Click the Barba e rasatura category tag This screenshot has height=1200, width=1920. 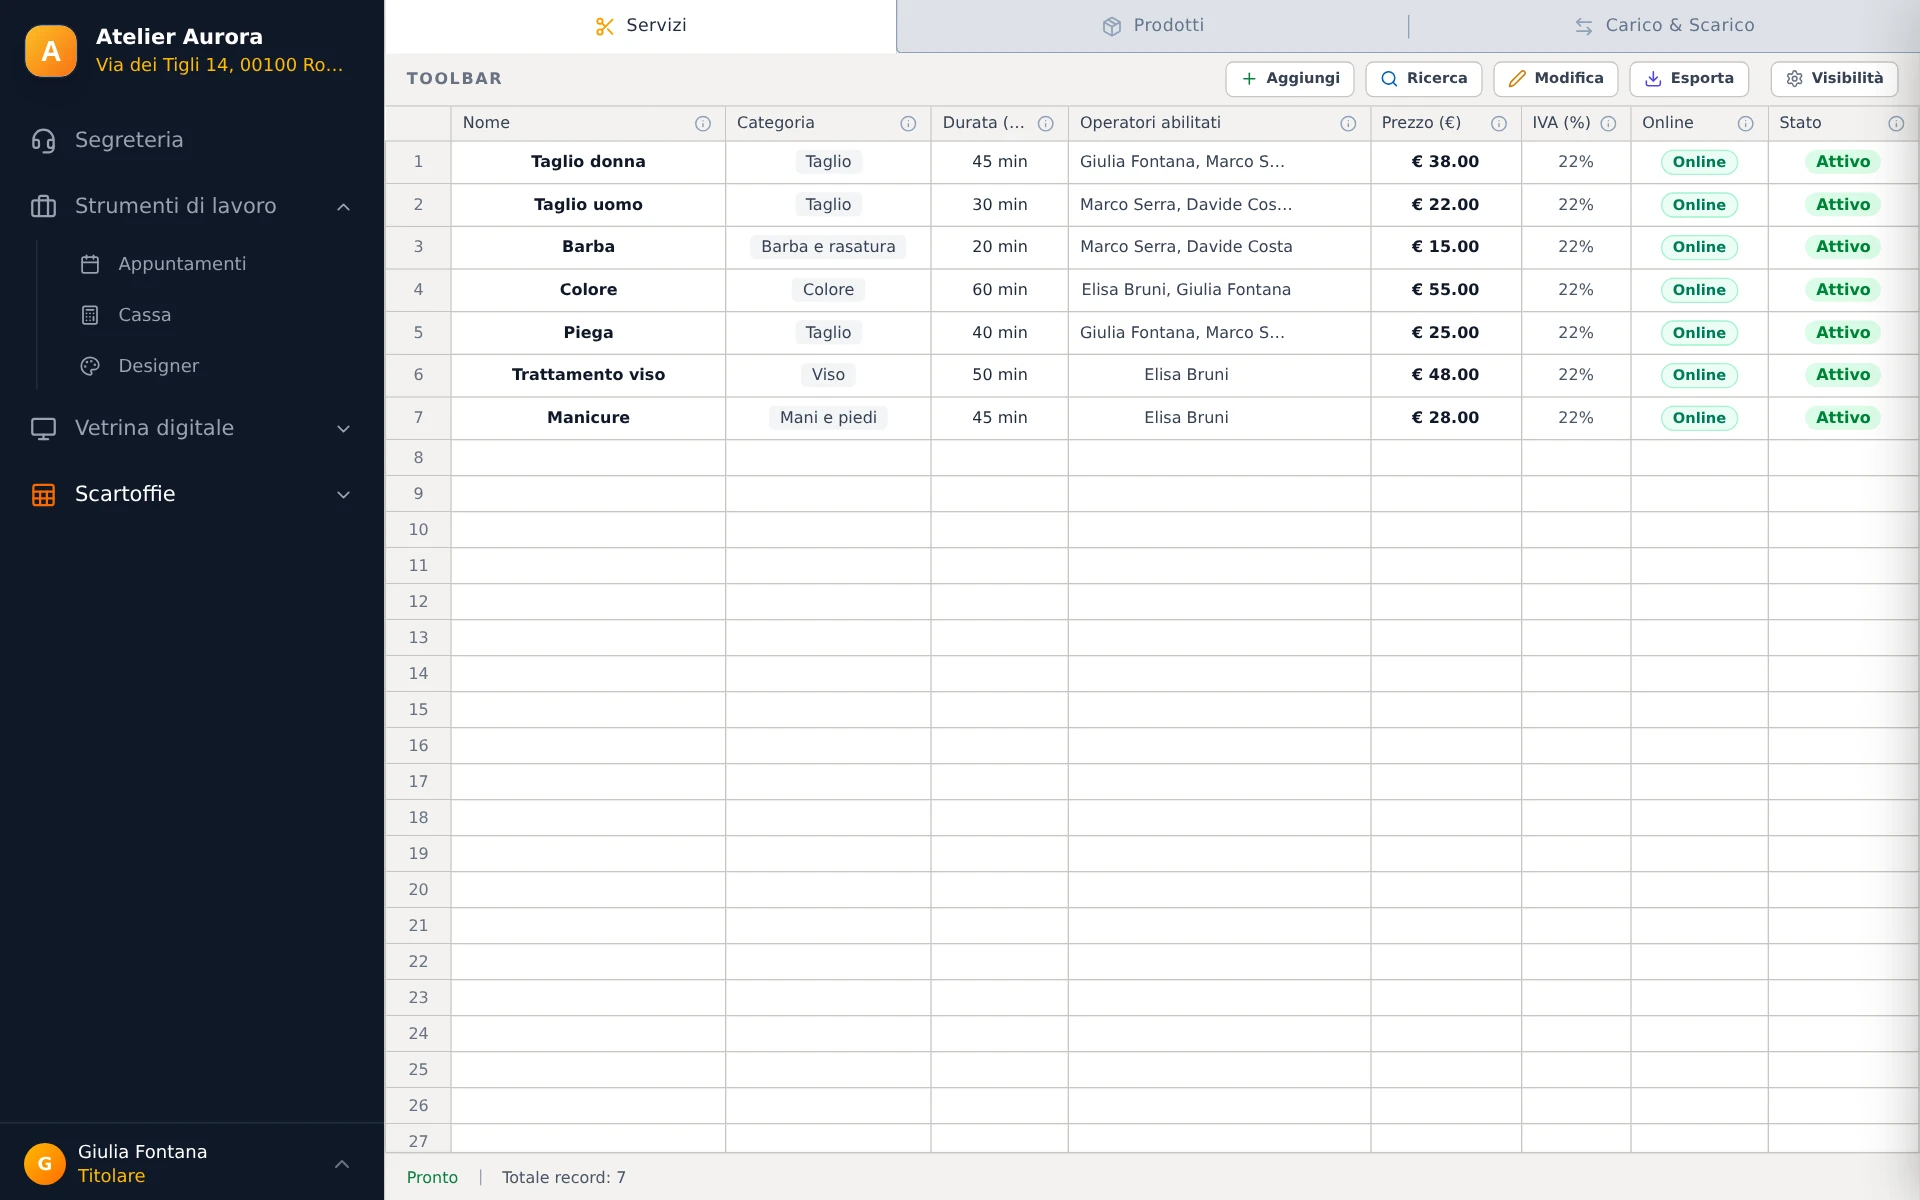click(828, 247)
